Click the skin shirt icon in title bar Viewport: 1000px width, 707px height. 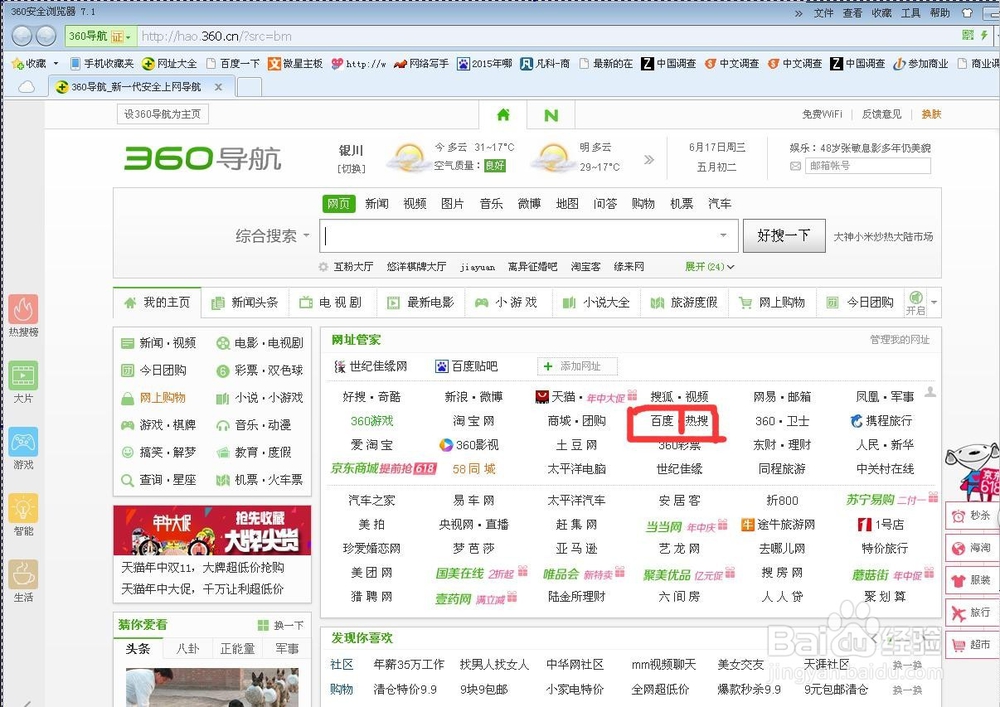coord(967,12)
